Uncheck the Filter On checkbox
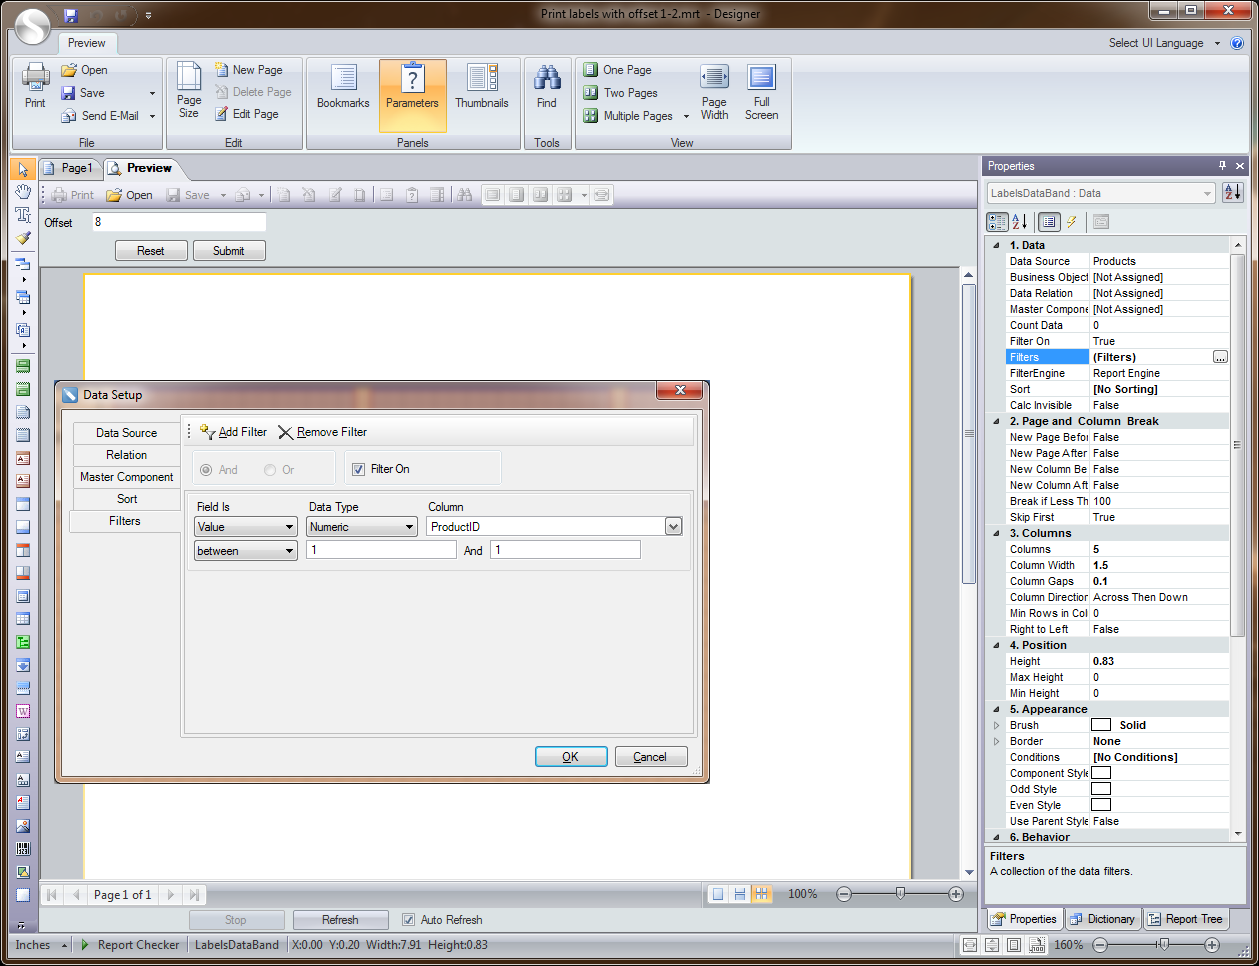Screen dimensions: 1259x966 (358, 469)
